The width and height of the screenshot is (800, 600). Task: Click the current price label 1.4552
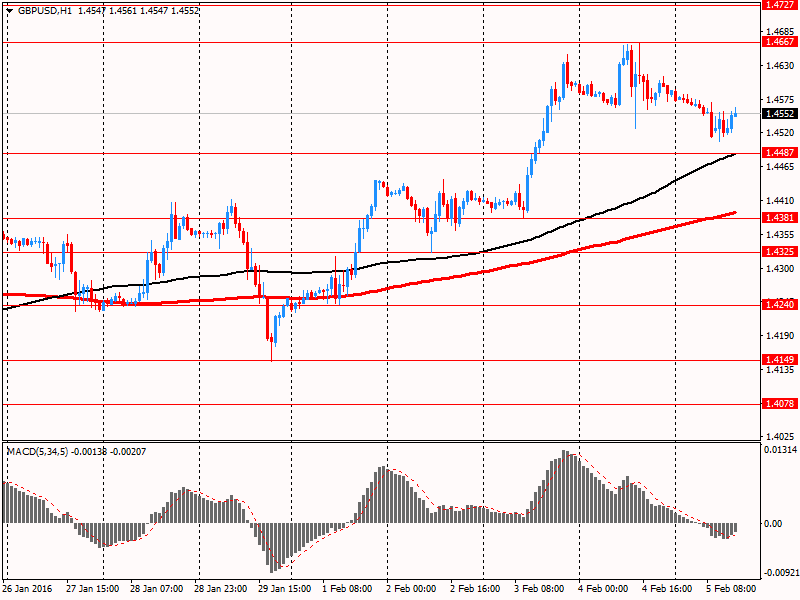pyautogui.click(x=778, y=114)
